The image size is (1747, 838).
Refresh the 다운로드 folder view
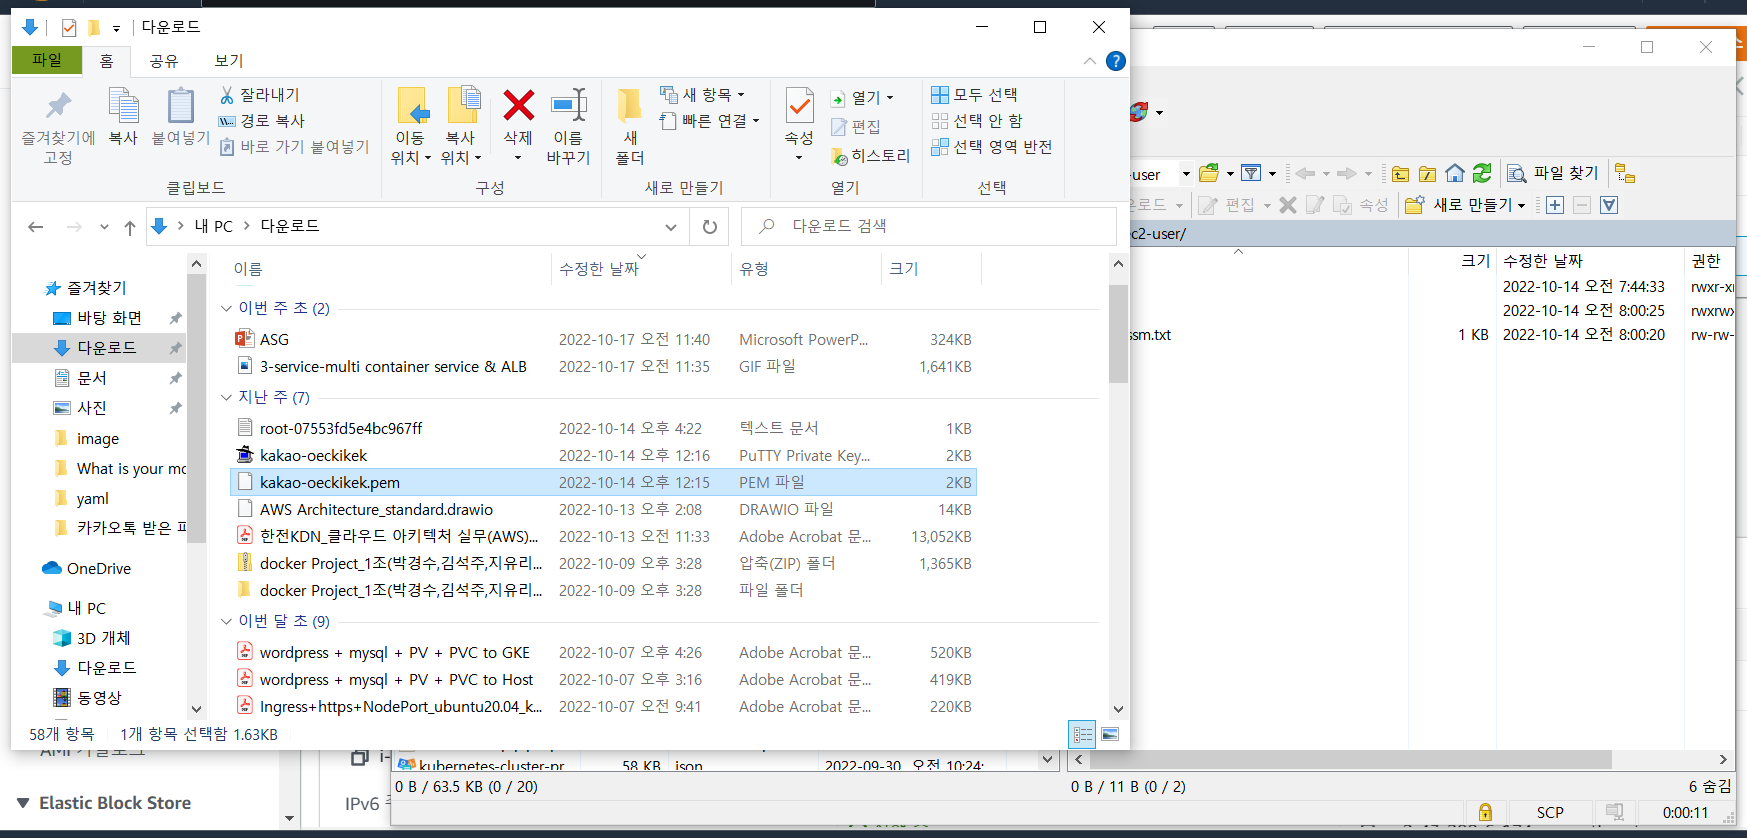click(710, 227)
